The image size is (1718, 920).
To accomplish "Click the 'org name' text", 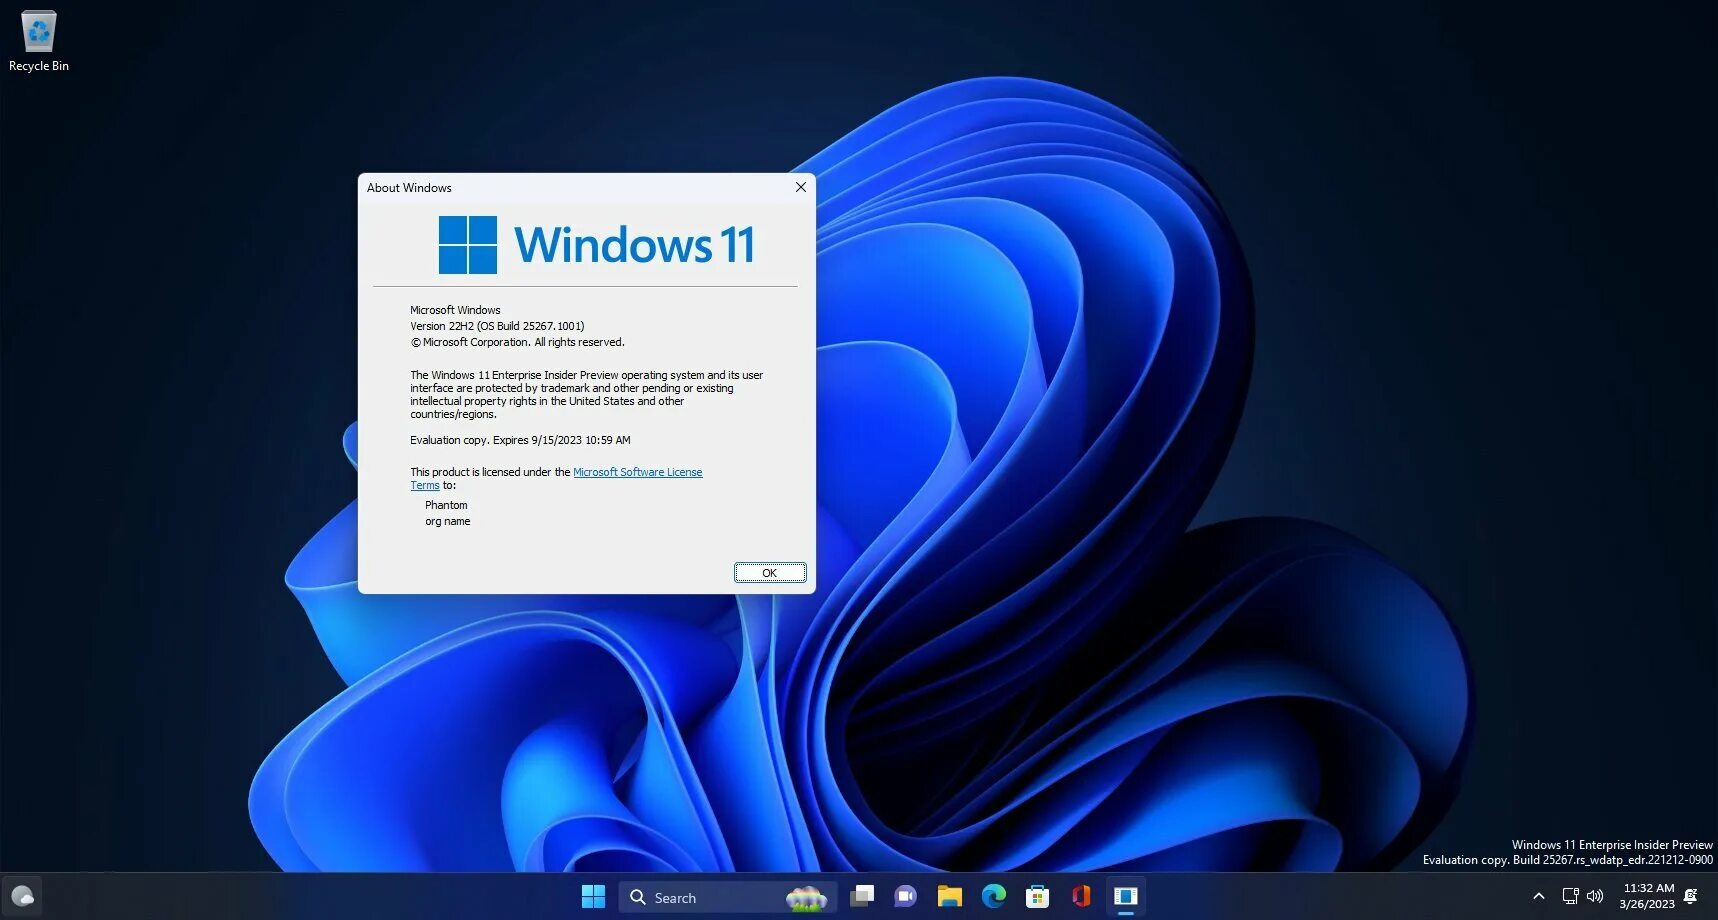I will [x=447, y=521].
